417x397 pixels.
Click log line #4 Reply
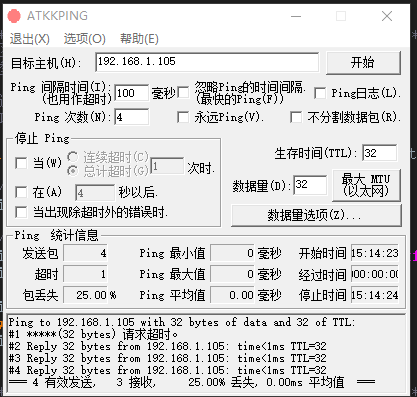pos(168,370)
